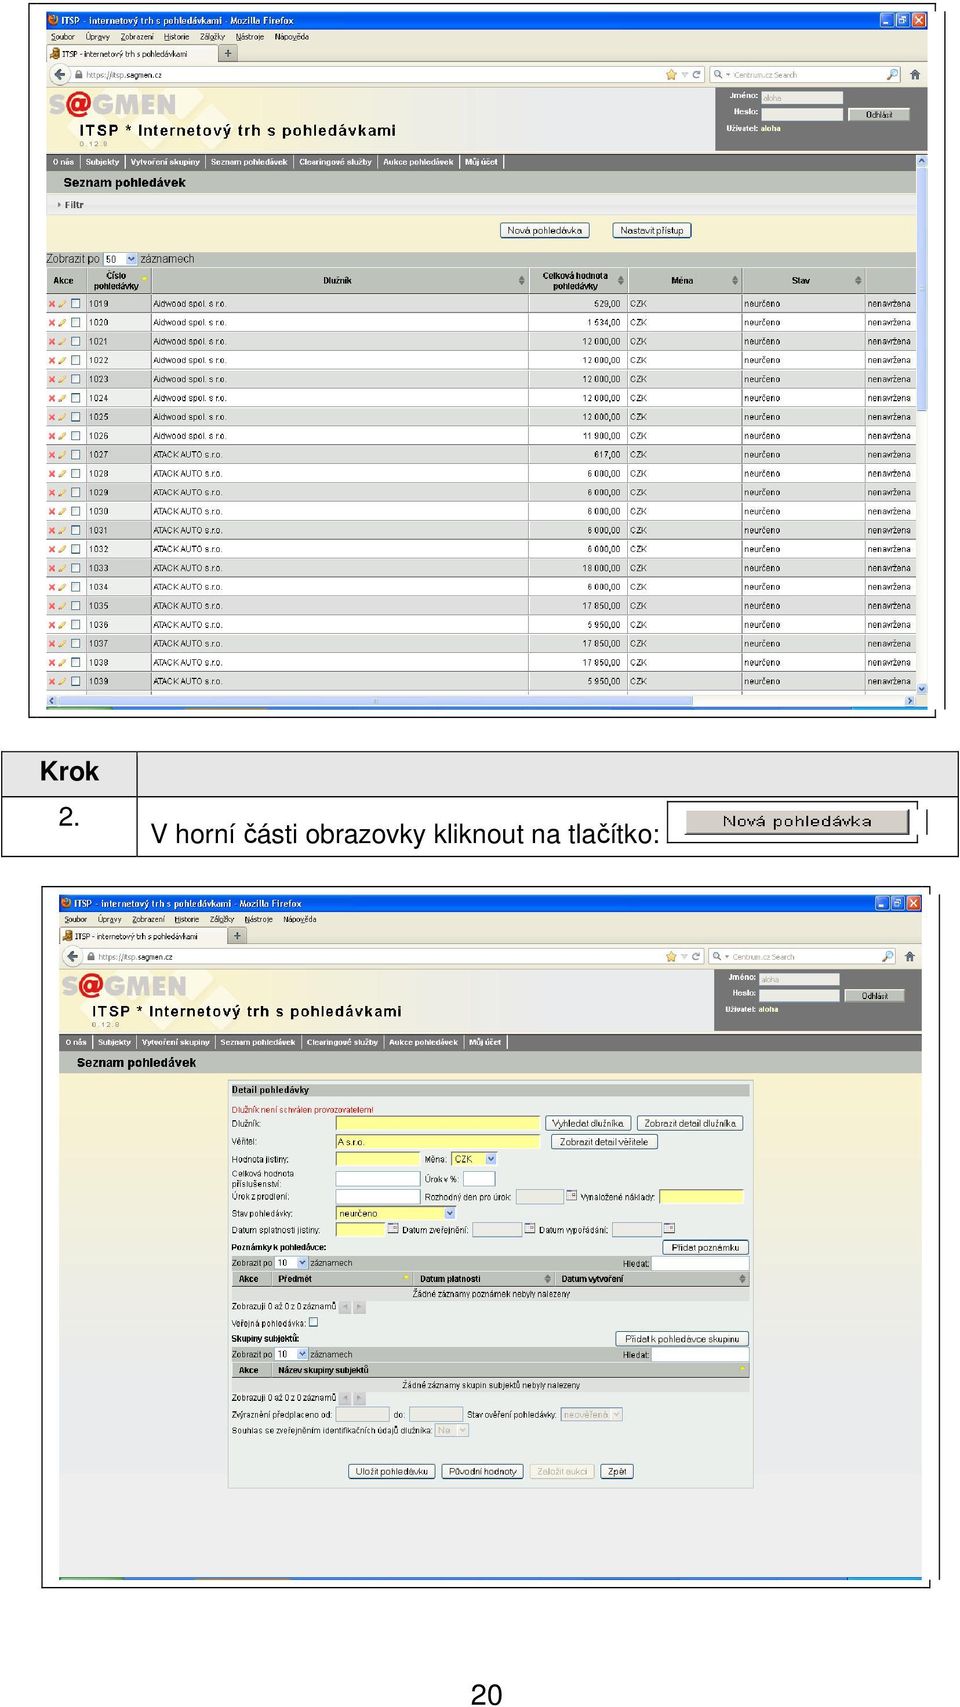Enable the Veřejná pohledávka checkbox

coord(313,1322)
